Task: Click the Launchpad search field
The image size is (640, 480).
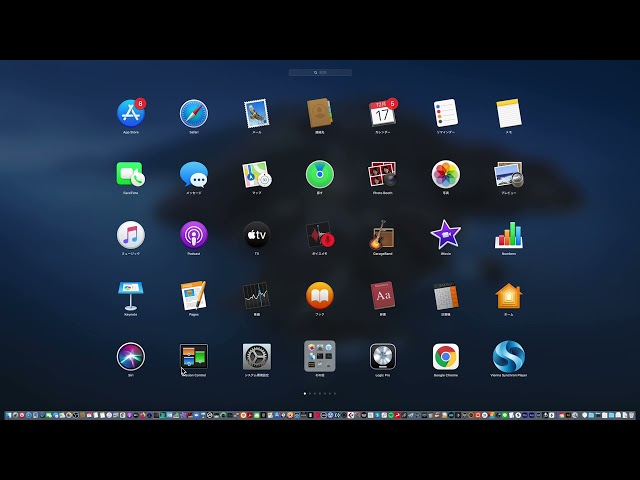Action: click(320, 72)
